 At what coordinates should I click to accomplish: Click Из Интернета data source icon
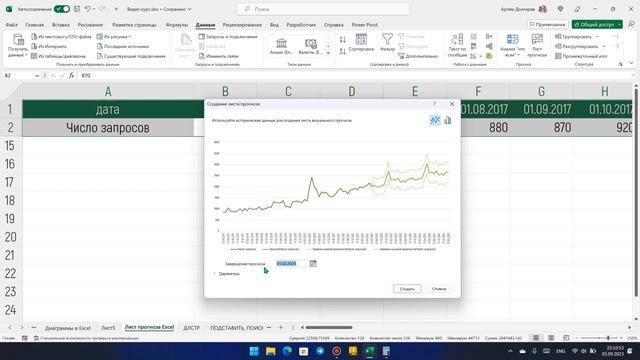tap(34, 47)
